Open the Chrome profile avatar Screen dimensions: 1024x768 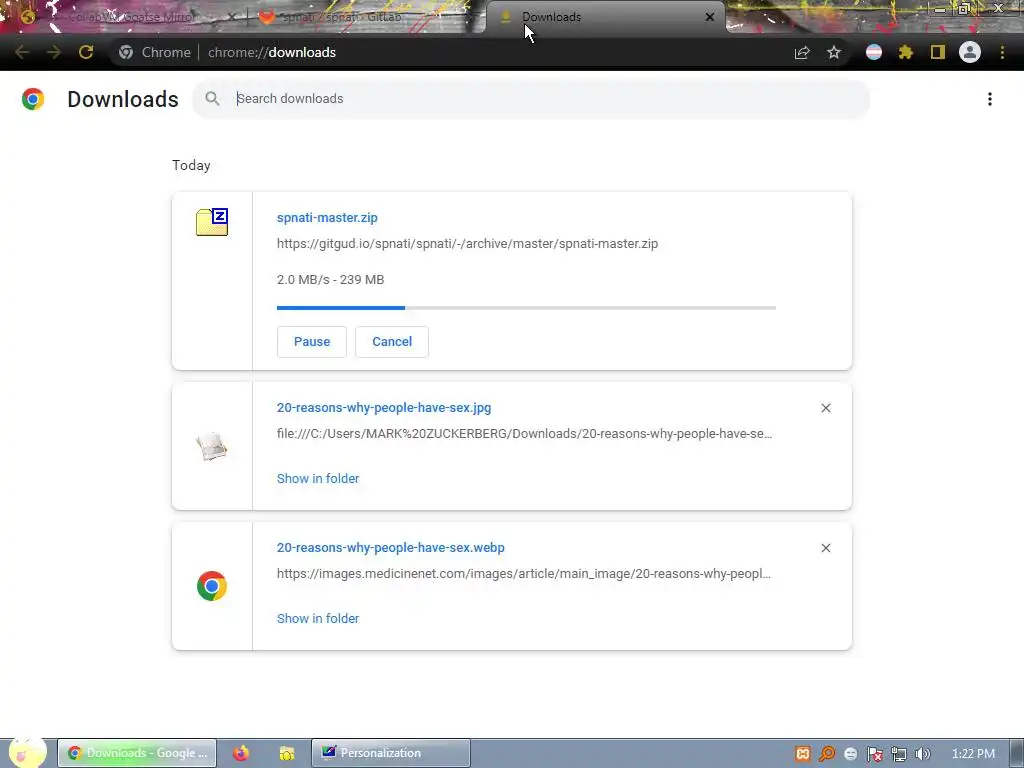970,52
